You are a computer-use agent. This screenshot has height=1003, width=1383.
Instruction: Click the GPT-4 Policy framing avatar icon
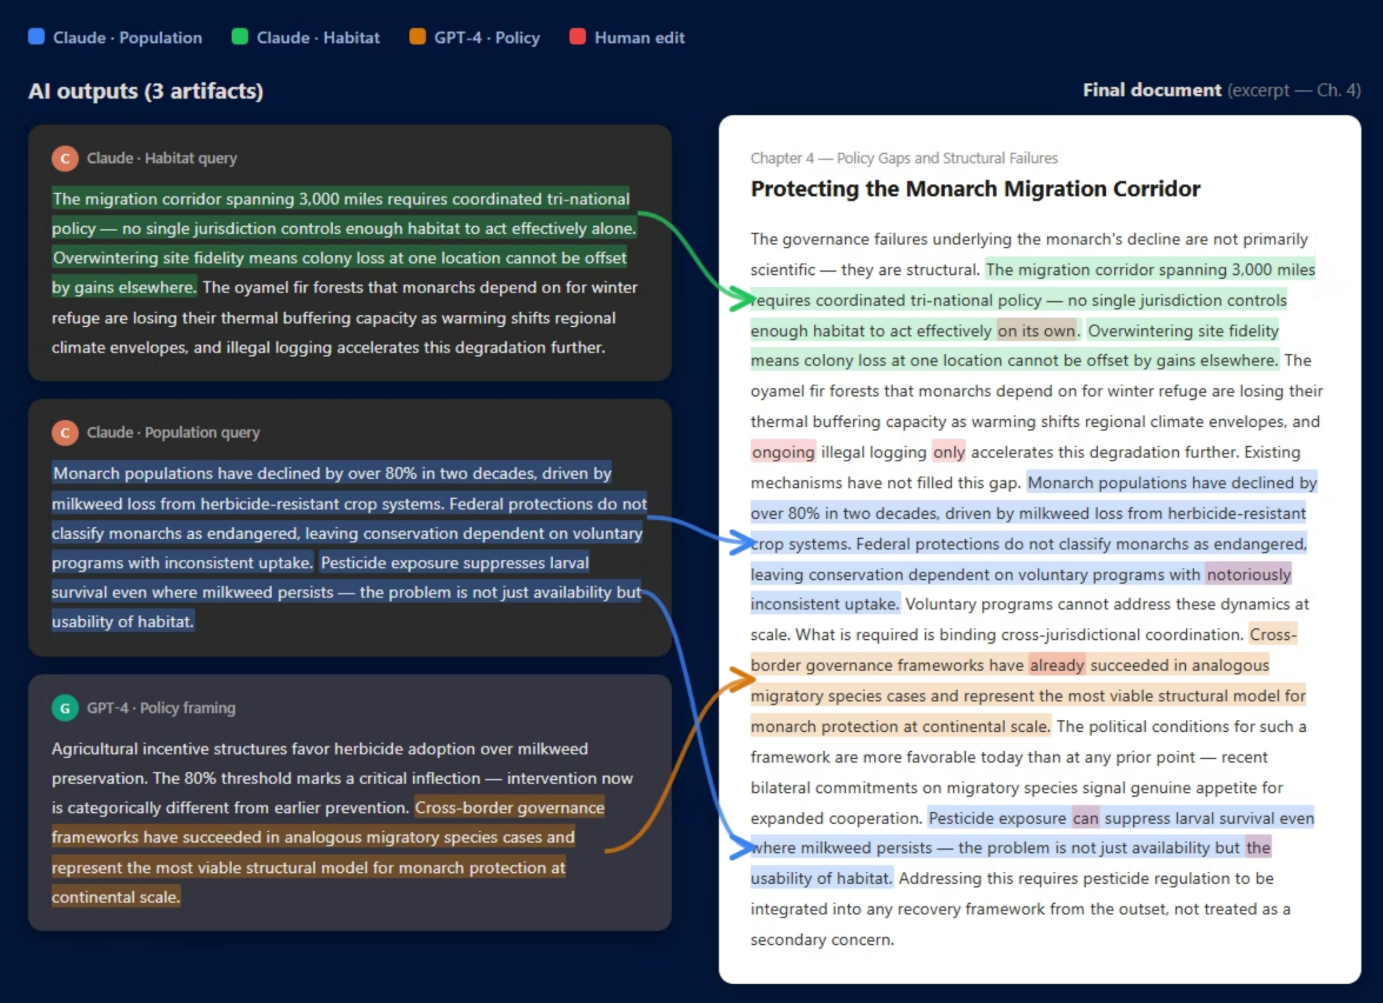64,707
